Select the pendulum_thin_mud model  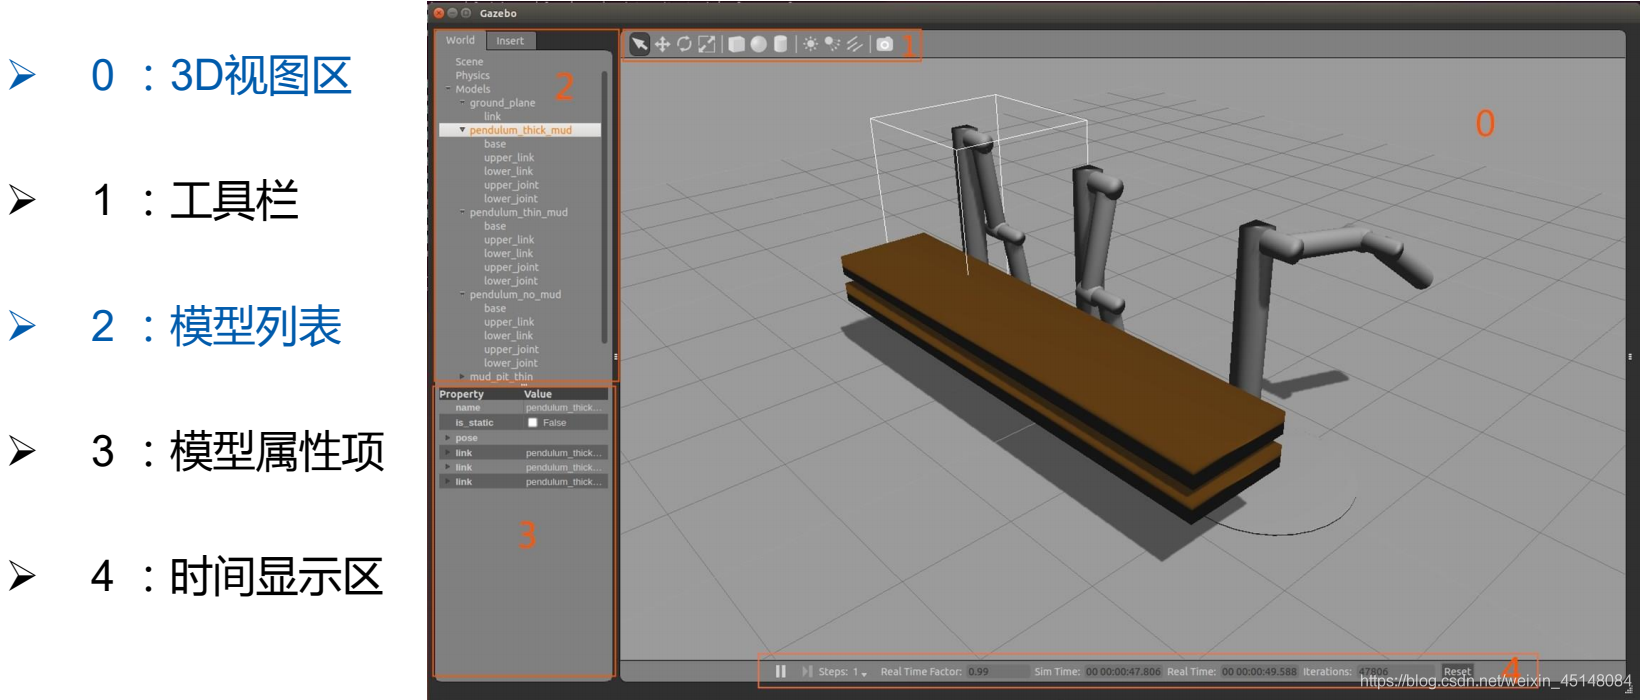[x=519, y=212]
